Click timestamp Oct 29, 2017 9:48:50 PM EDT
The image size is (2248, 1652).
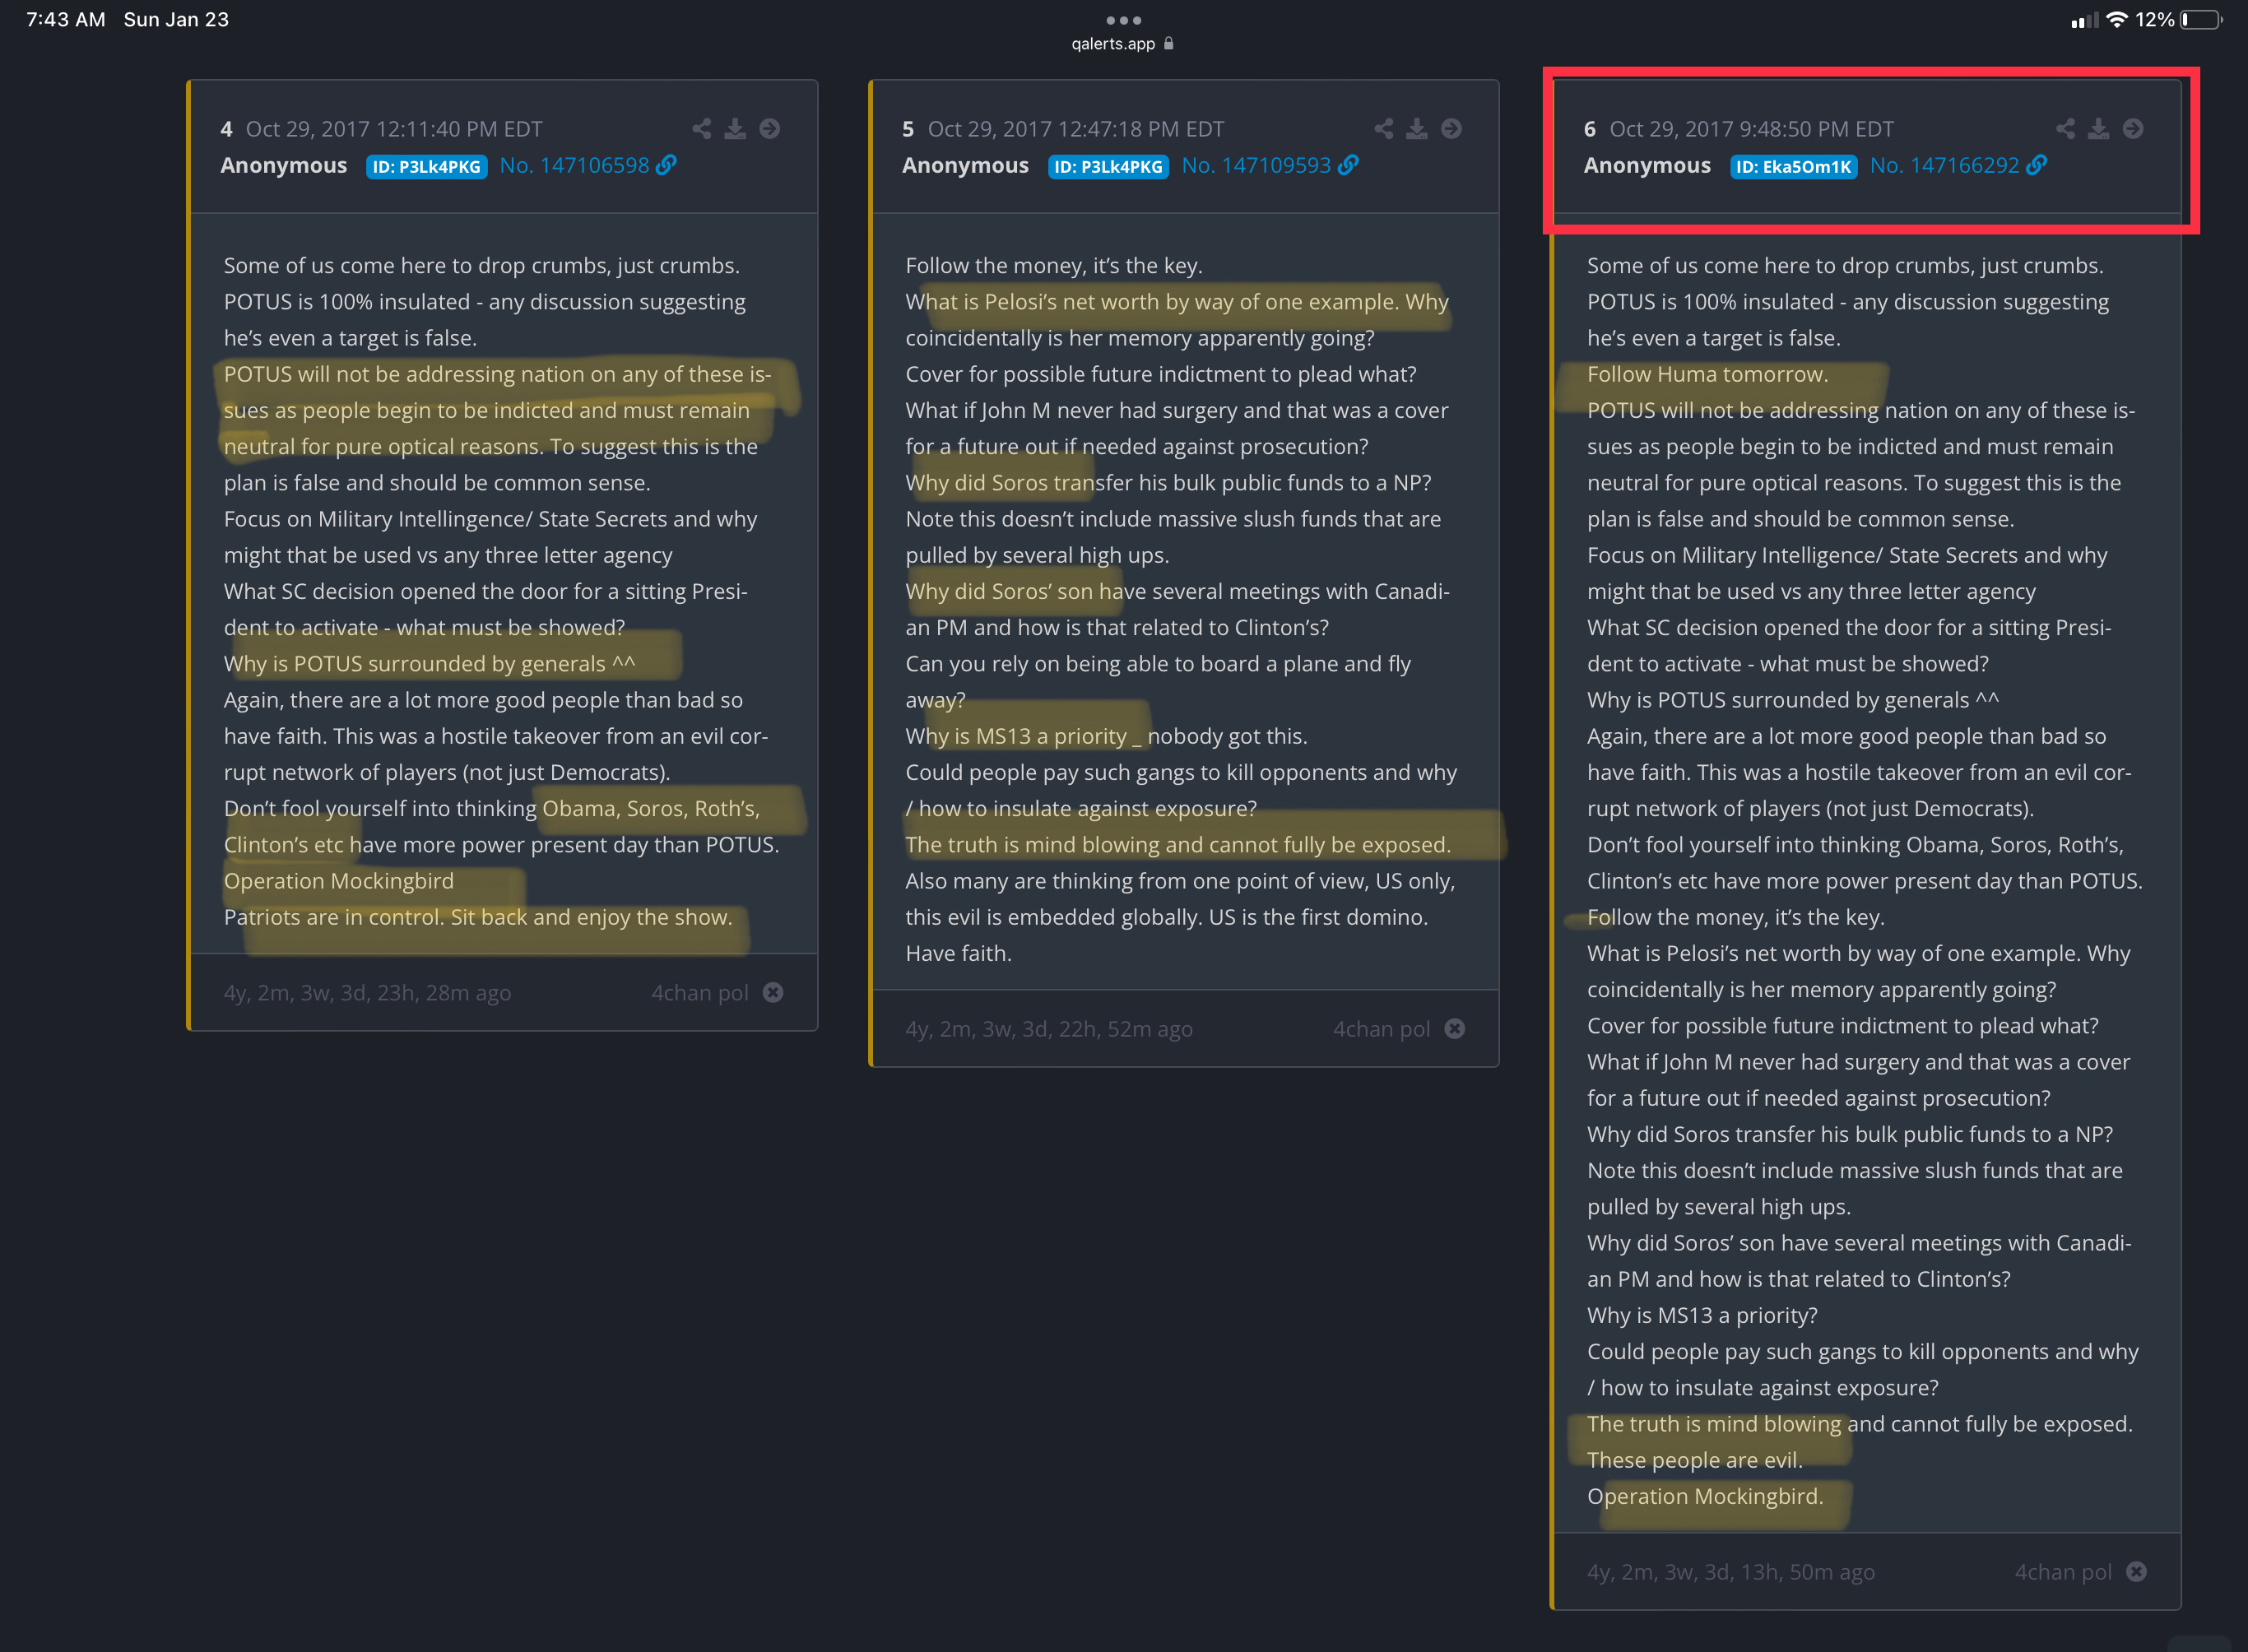1752,129
